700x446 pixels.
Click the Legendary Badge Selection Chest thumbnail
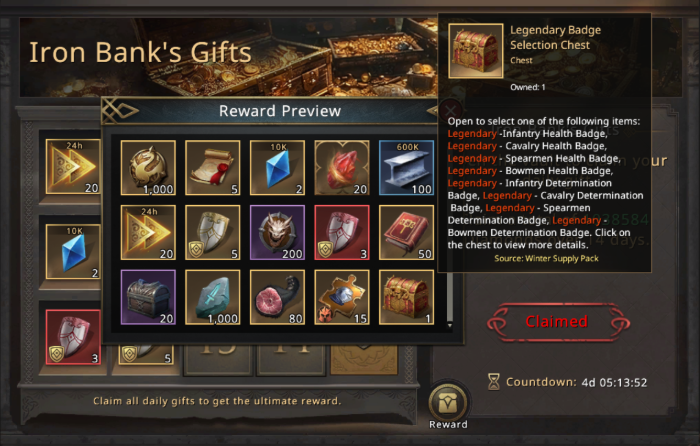tap(476, 51)
